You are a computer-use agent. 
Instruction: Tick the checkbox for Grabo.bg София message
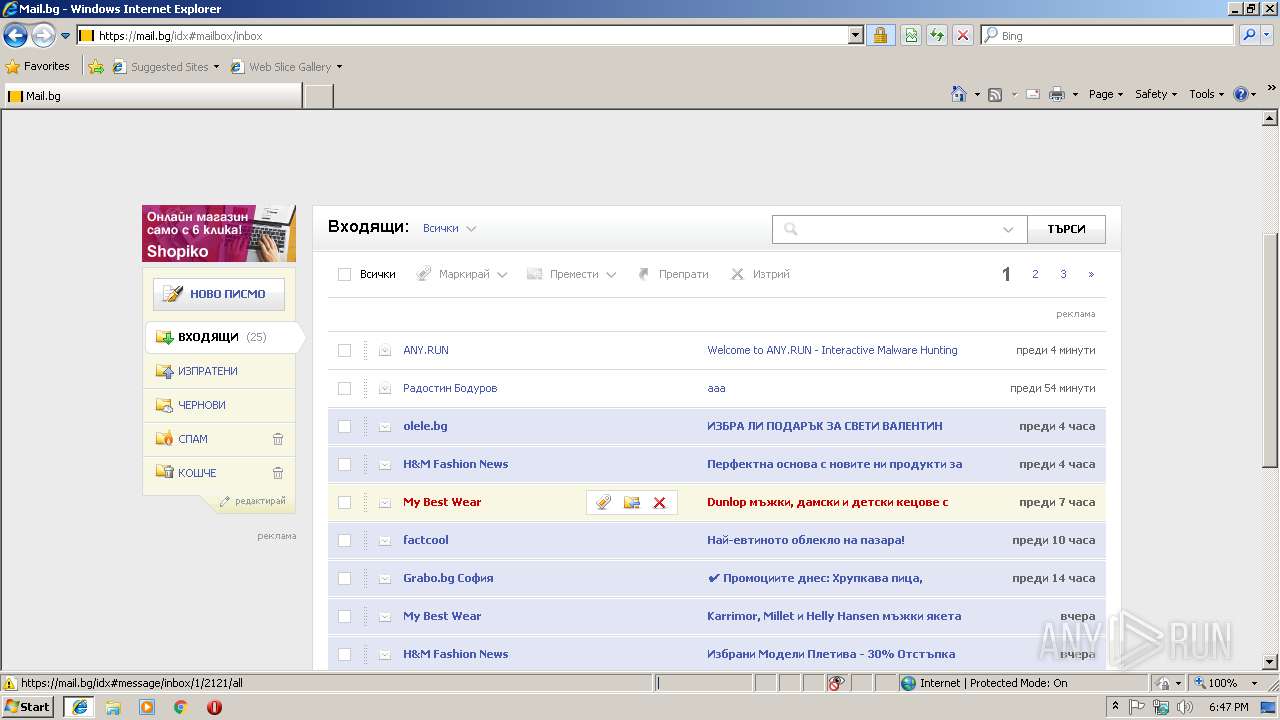[x=344, y=578]
